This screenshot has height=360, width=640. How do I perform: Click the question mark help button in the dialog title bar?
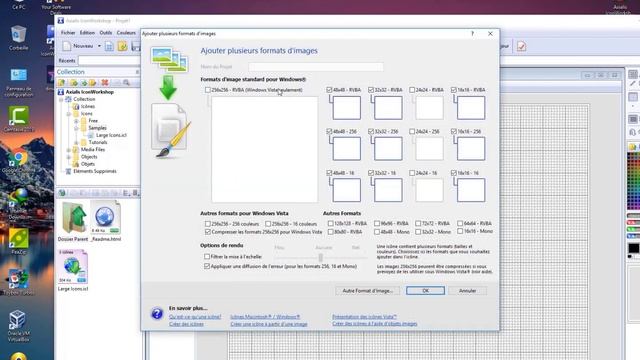click(x=473, y=33)
